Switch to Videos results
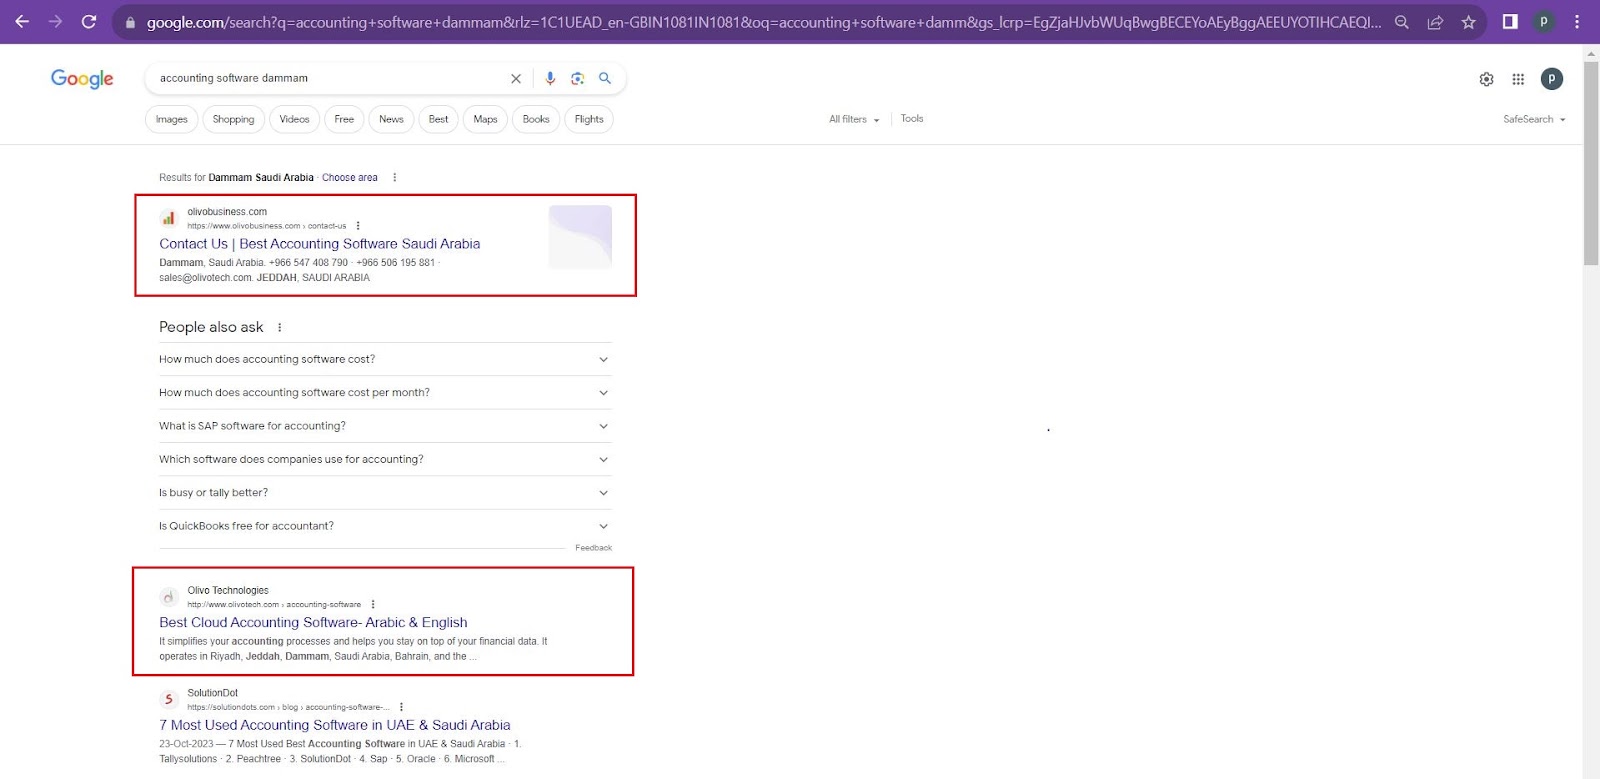Viewport: 1600px width, 779px height. tap(294, 119)
